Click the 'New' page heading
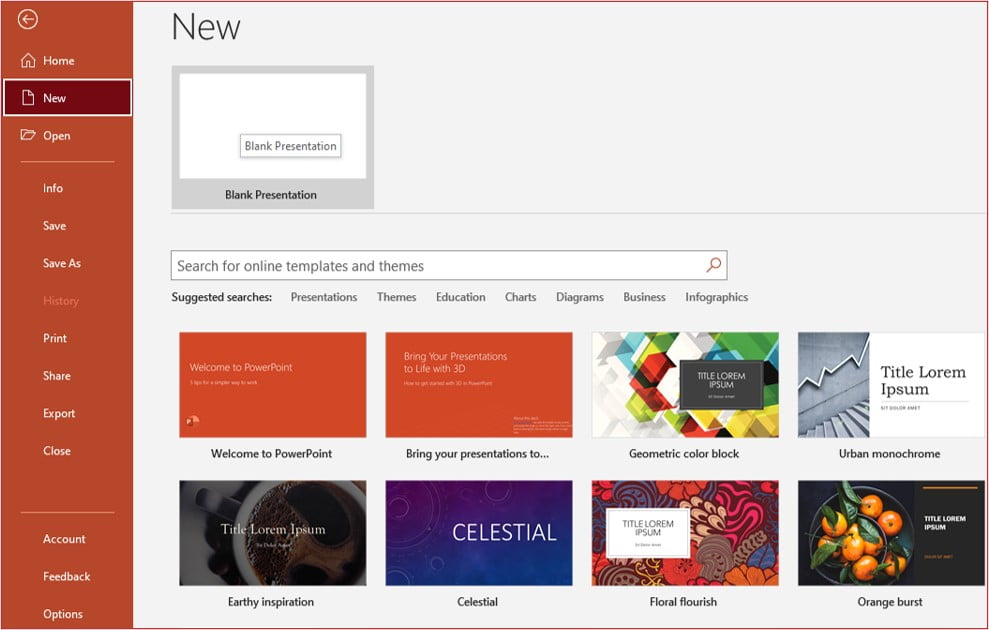Screen dimensions: 989x630 206,27
